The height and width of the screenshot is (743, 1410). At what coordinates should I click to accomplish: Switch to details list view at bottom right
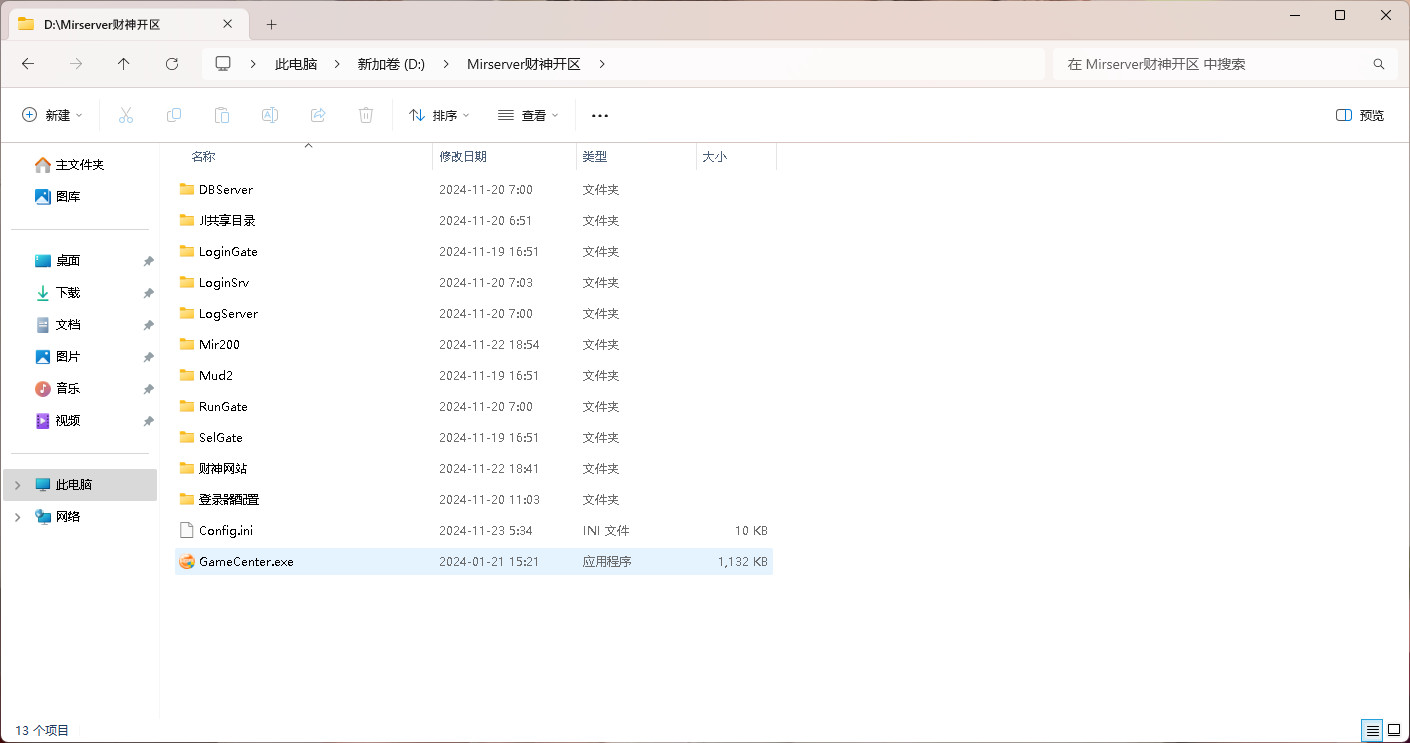[1371, 730]
